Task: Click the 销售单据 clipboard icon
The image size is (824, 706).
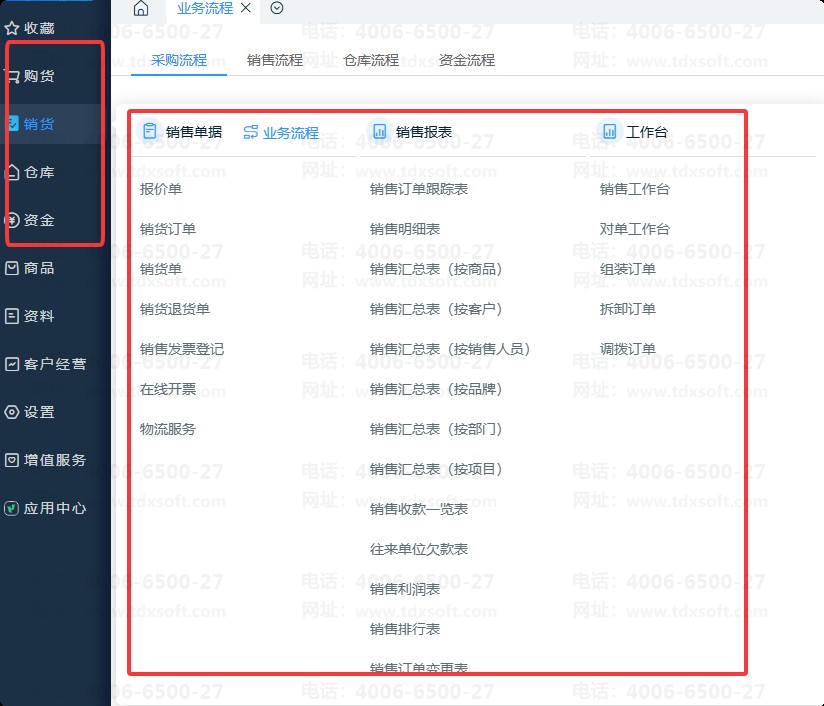Action: (x=150, y=131)
